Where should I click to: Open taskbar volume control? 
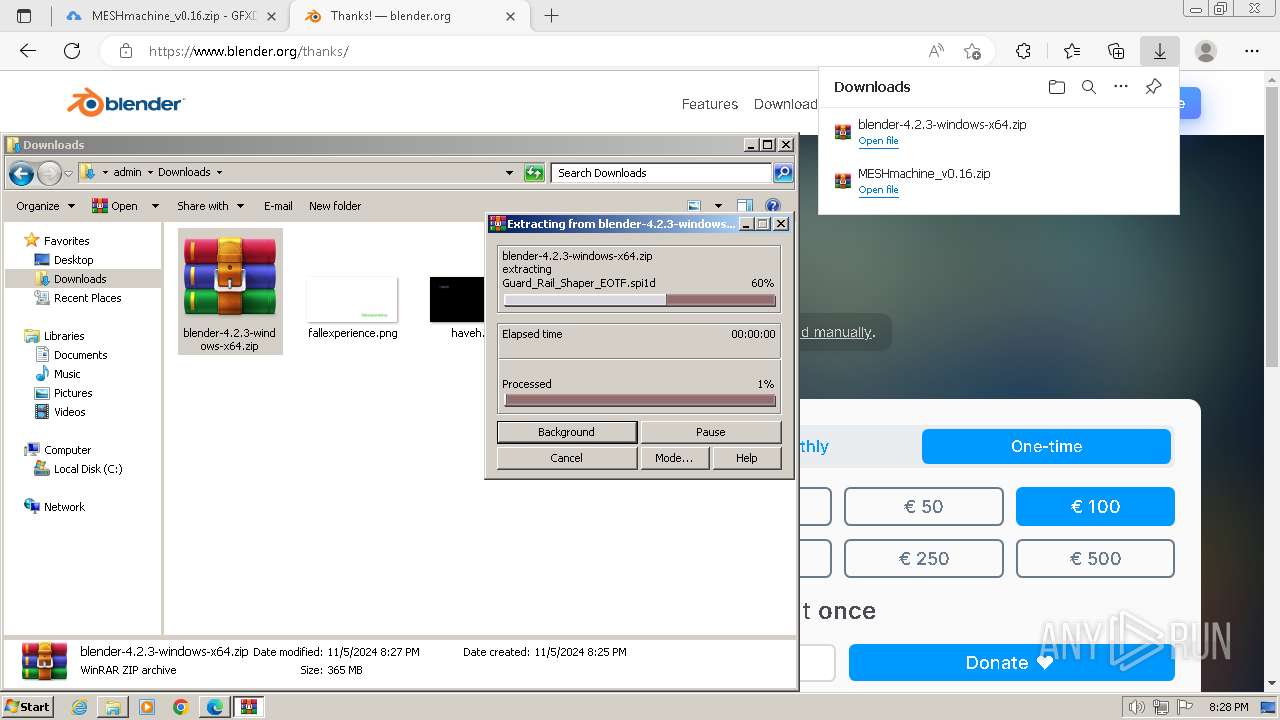point(1135,707)
